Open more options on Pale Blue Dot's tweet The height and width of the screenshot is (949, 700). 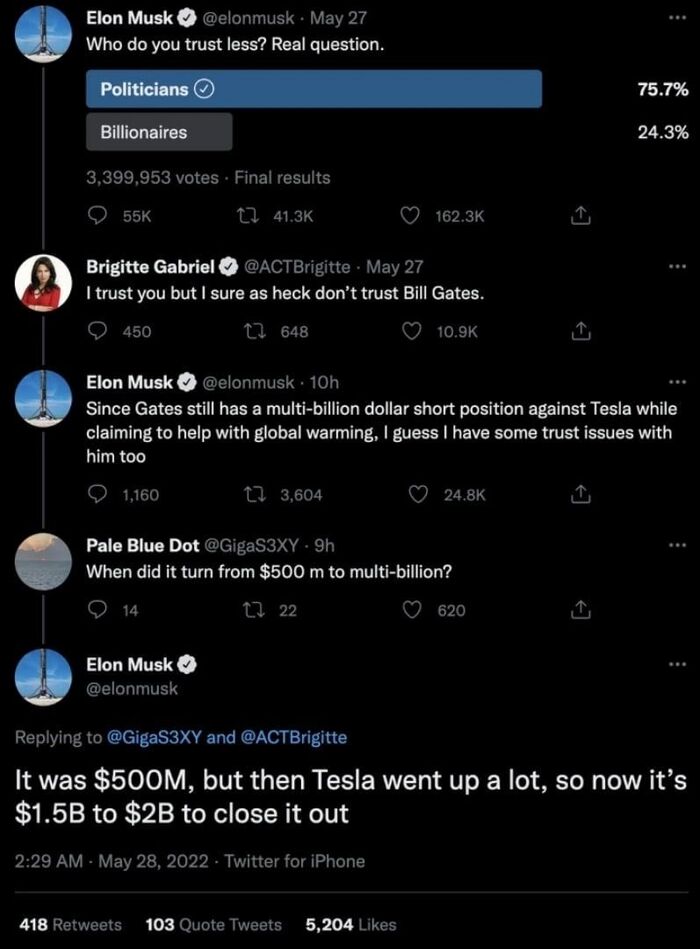679,545
